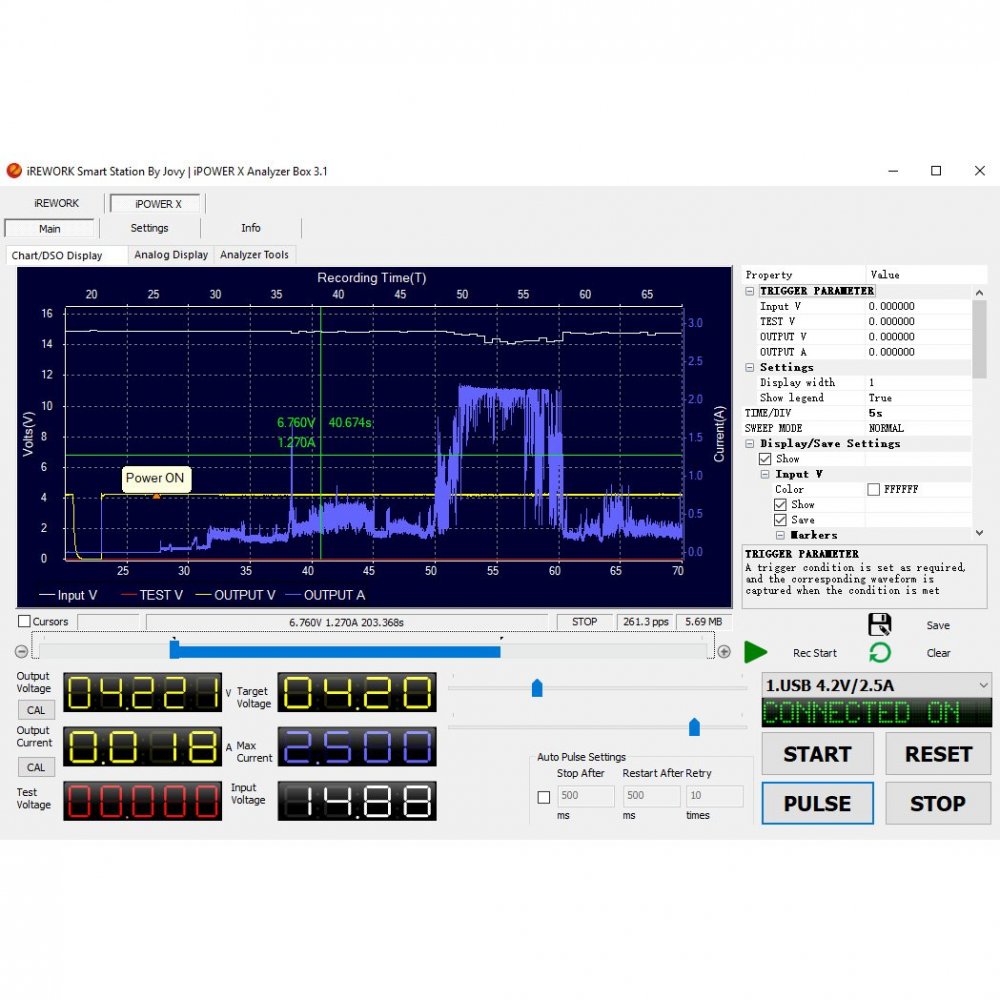Click property grid scrollbar up arrow
The width and height of the screenshot is (1000, 1000).
pos(980,292)
